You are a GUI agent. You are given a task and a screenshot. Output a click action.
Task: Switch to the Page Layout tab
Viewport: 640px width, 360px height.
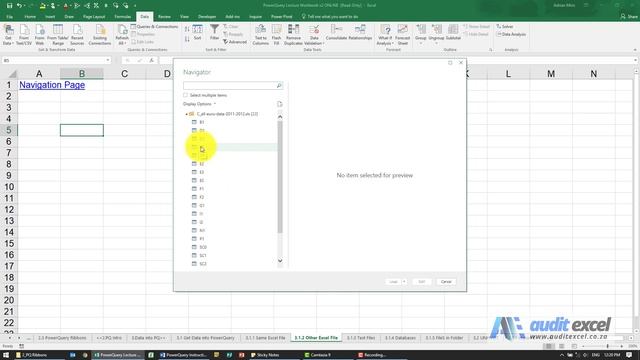tap(94, 17)
